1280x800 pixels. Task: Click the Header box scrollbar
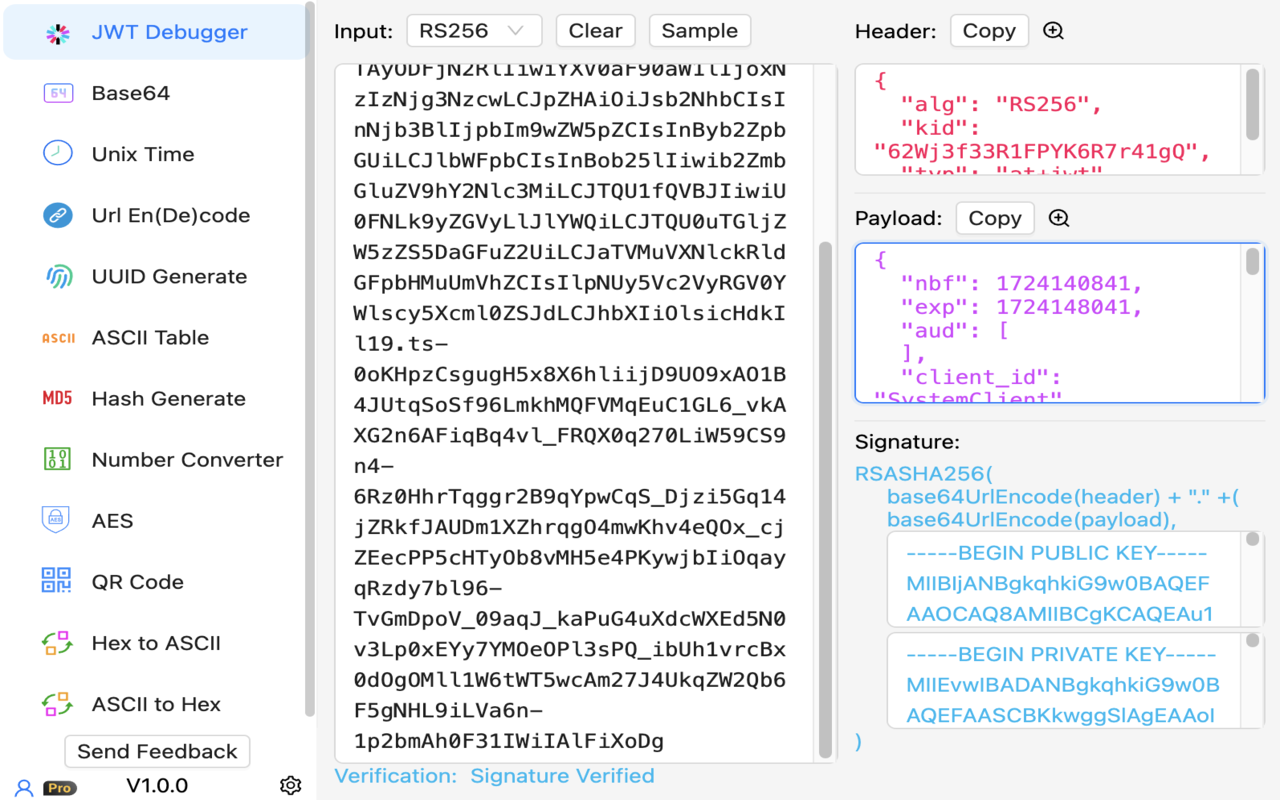coord(1253,104)
